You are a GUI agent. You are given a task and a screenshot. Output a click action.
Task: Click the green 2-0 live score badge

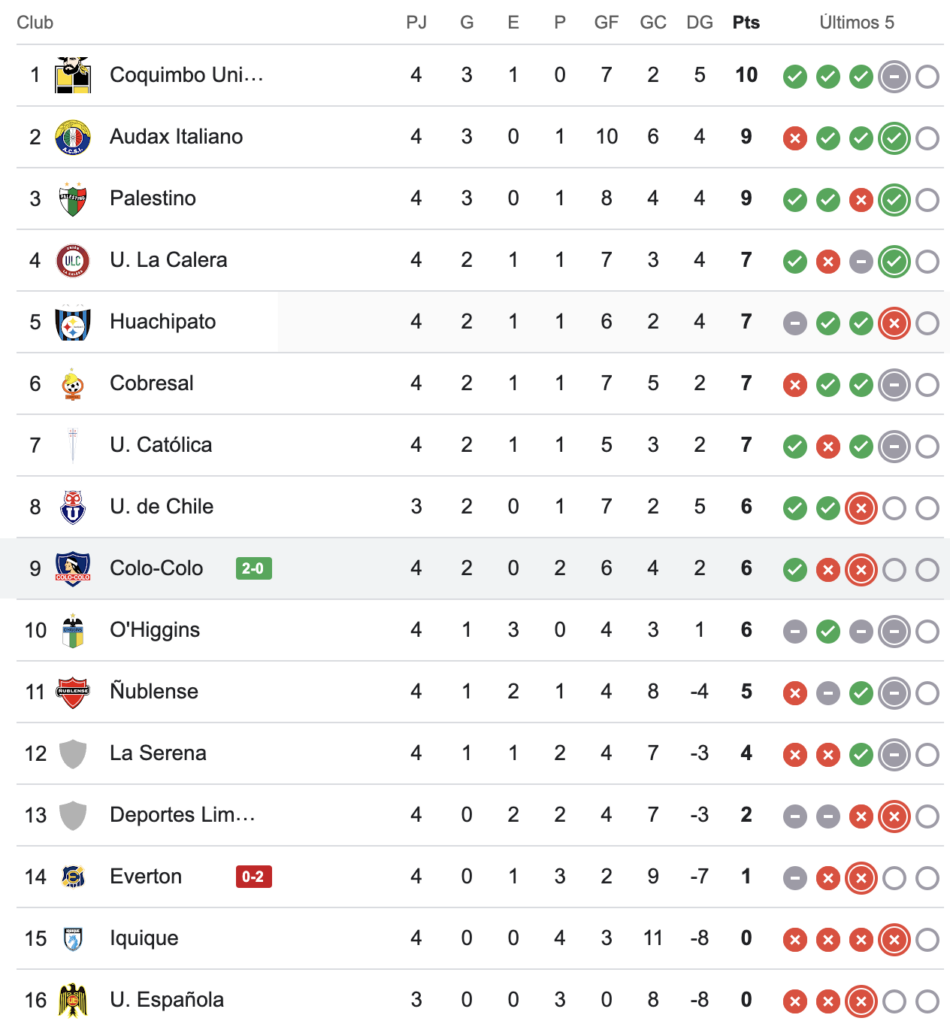254,569
